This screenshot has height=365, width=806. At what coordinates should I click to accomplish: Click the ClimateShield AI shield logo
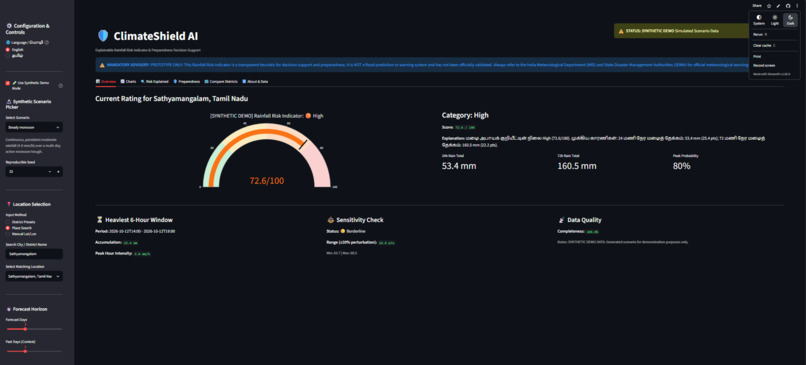(x=103, y=36)
